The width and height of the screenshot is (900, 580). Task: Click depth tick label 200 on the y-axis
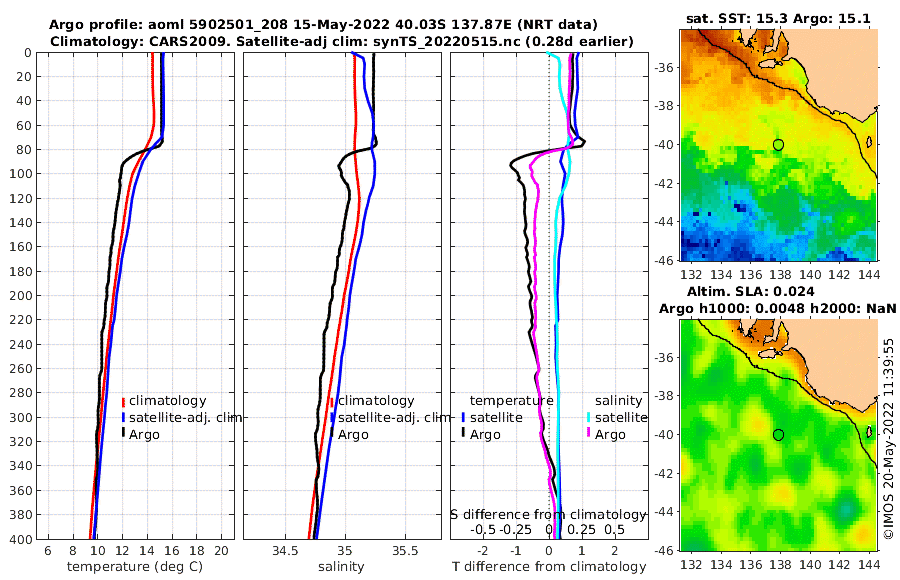point(20,295)
